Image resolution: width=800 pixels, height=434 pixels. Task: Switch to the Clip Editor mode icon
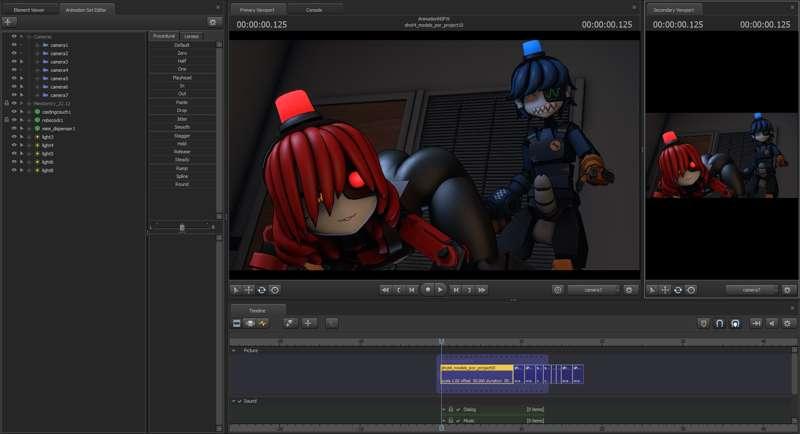coord(237,323)
